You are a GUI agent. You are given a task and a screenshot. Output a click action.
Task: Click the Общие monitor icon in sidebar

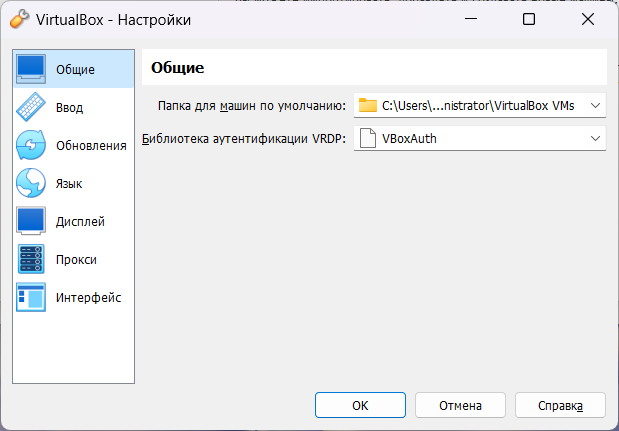31,69
